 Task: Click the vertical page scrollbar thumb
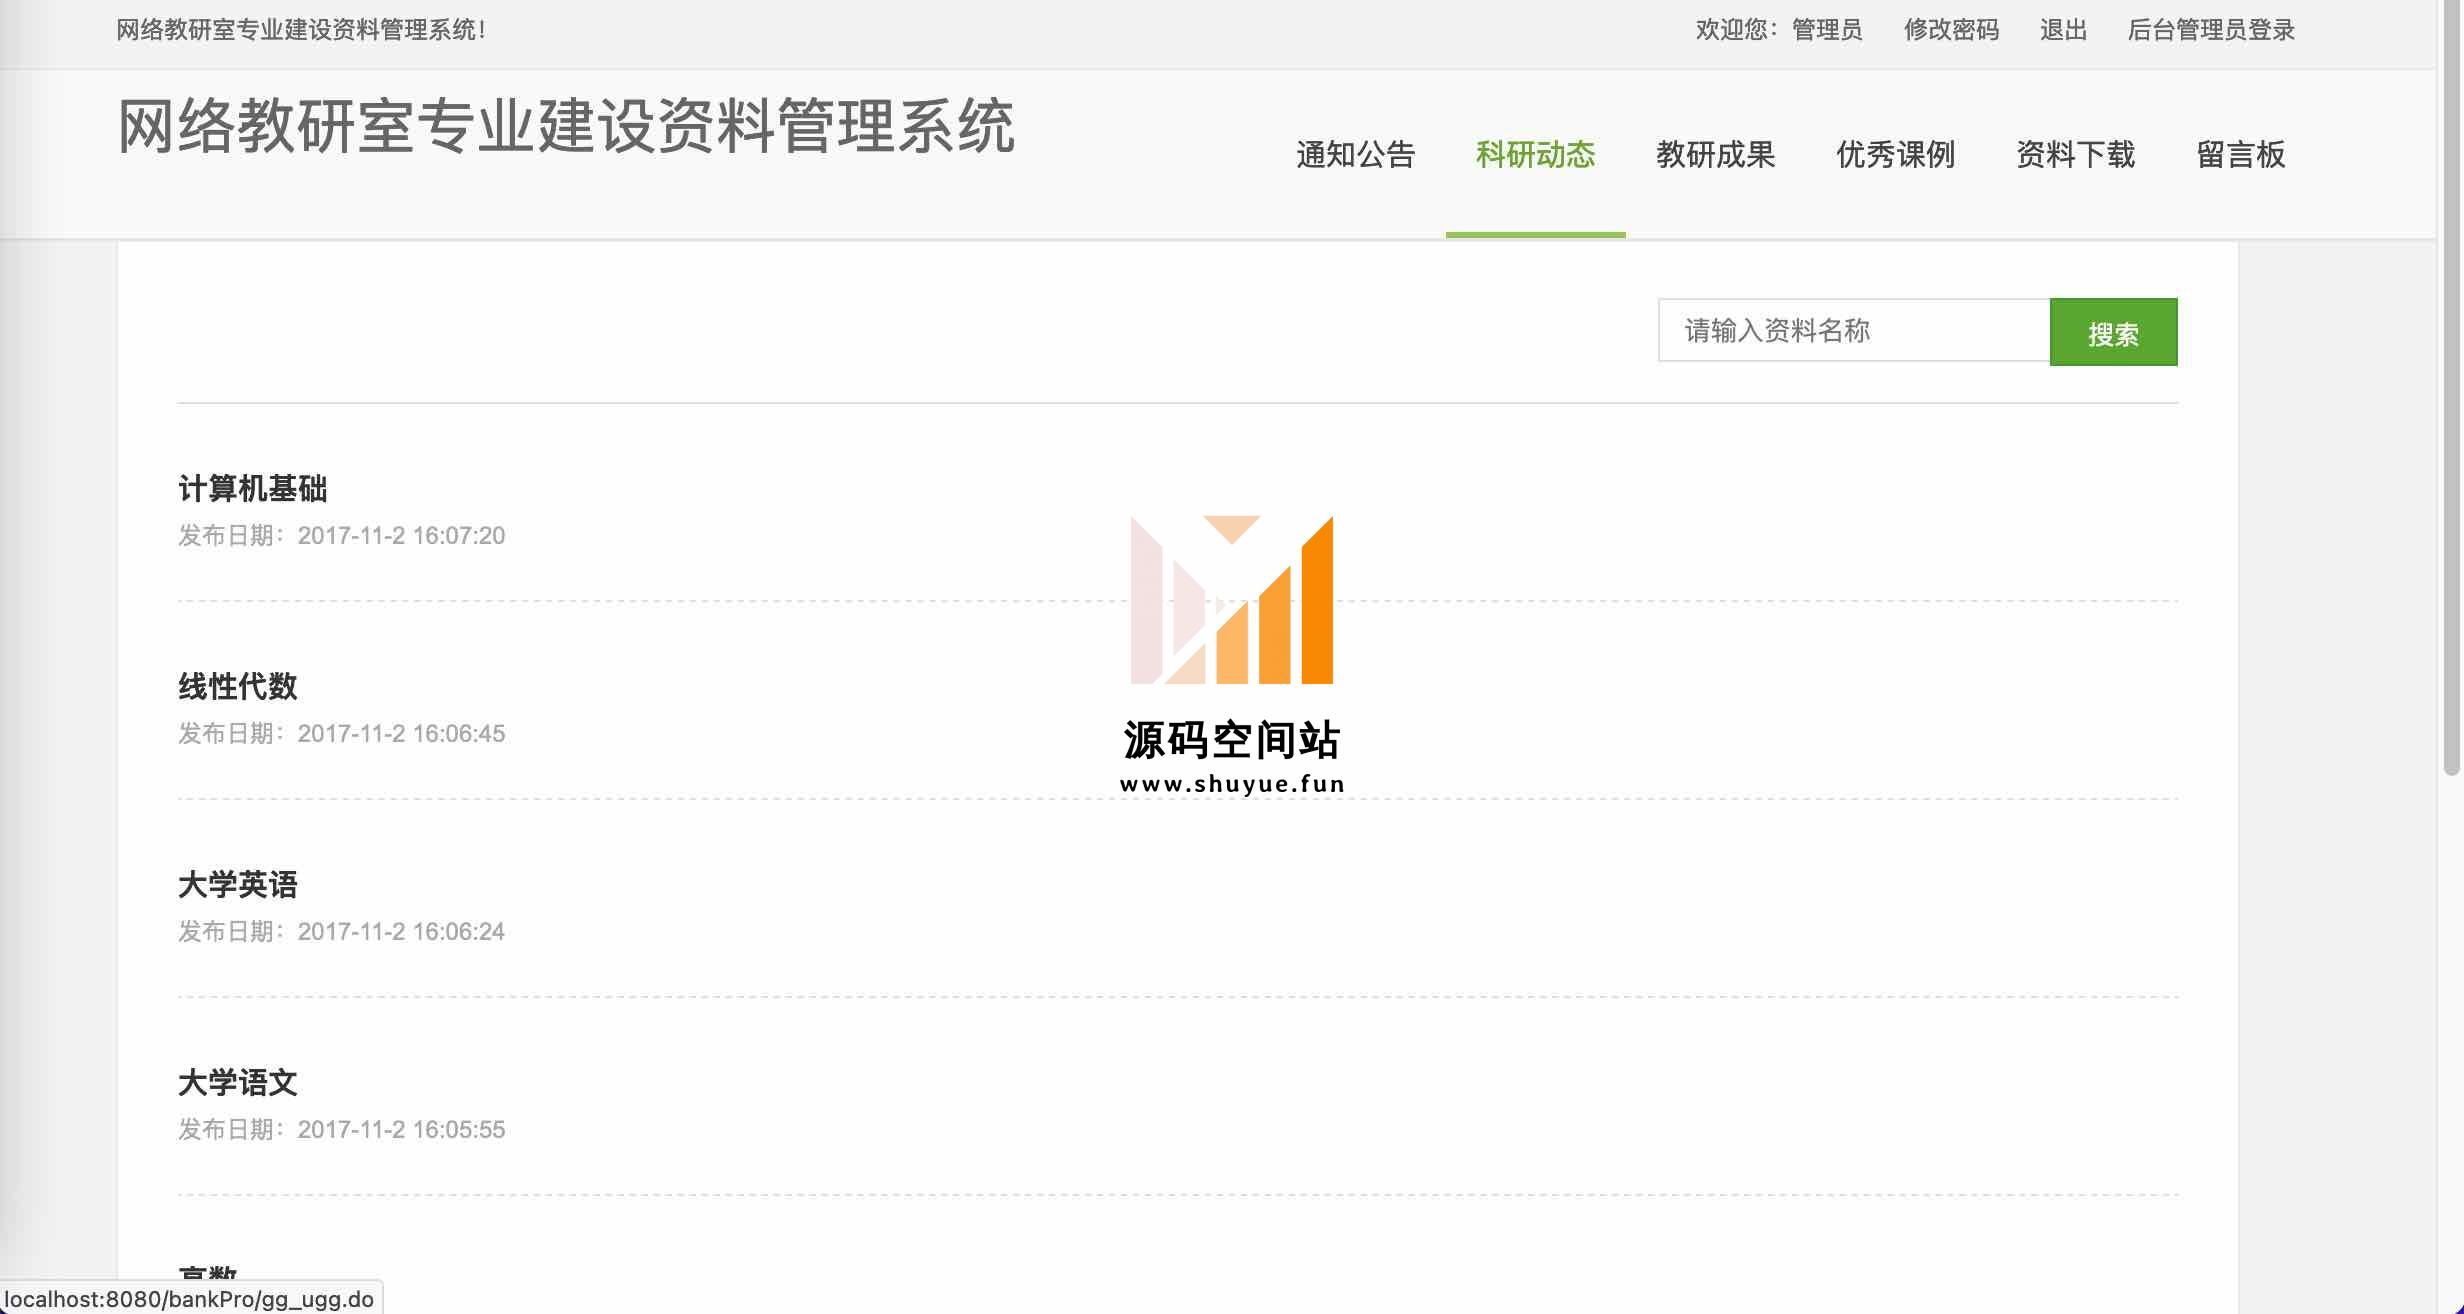point(2451,388)
